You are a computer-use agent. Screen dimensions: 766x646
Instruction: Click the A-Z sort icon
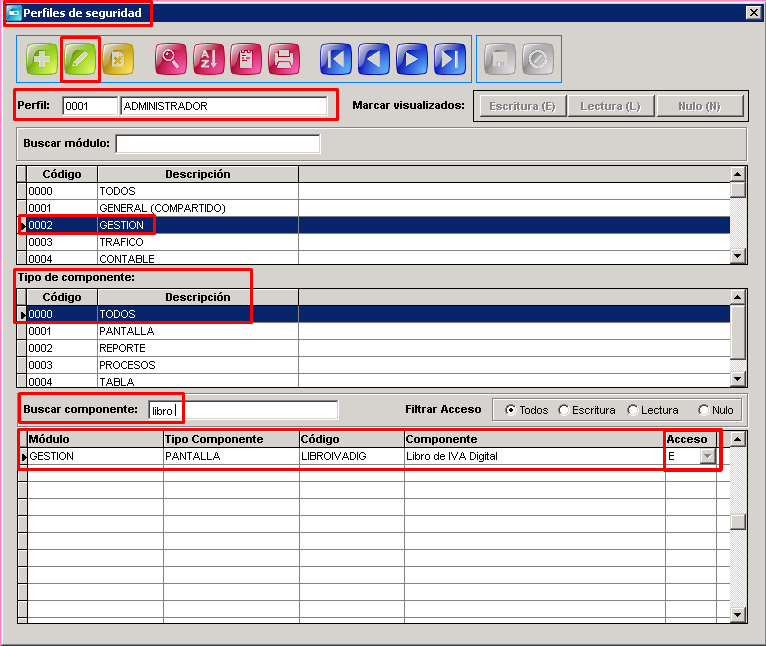pyautogui.click(x=209, y=59)
